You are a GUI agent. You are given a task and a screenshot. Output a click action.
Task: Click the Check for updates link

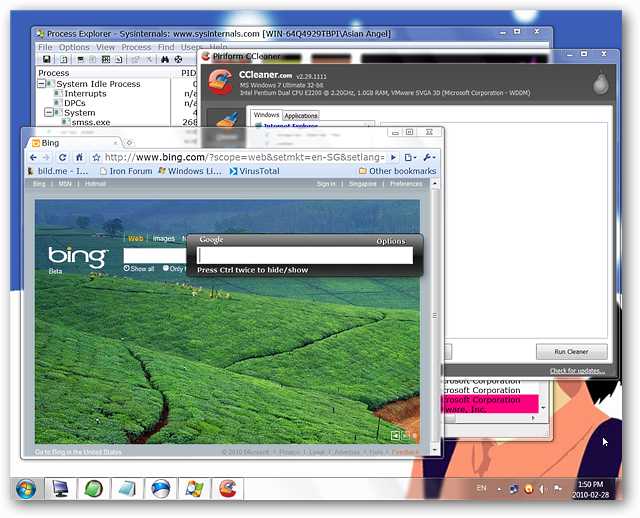tap(577, 371)
